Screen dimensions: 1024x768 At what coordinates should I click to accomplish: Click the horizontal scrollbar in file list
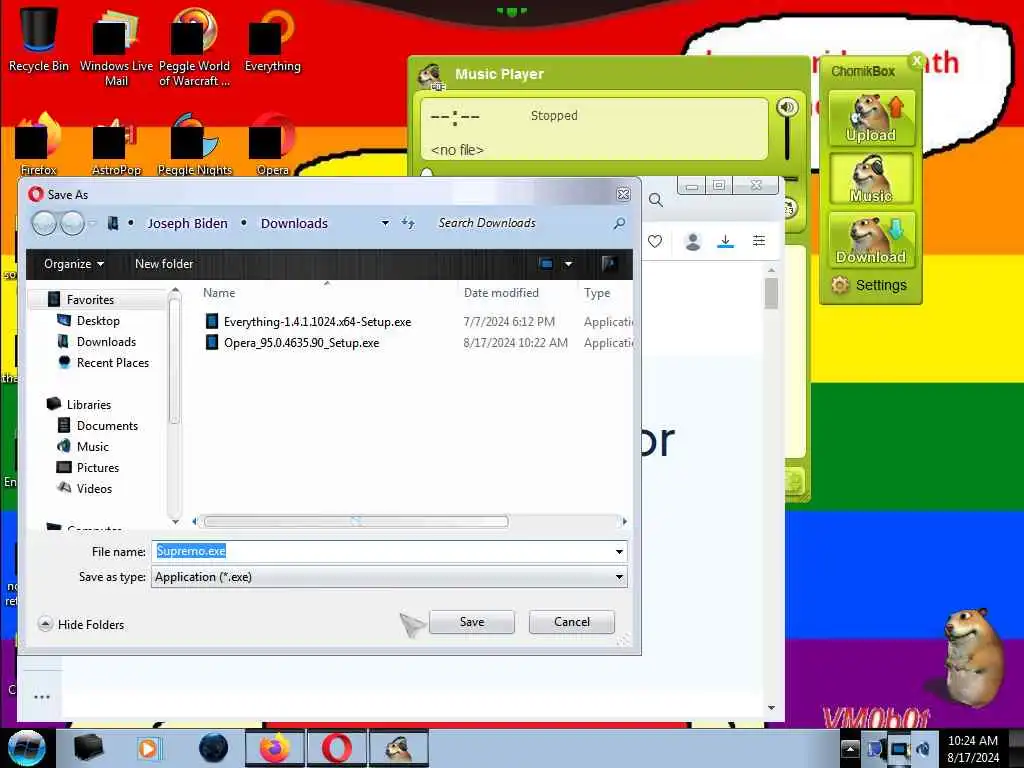pos(356,522)
